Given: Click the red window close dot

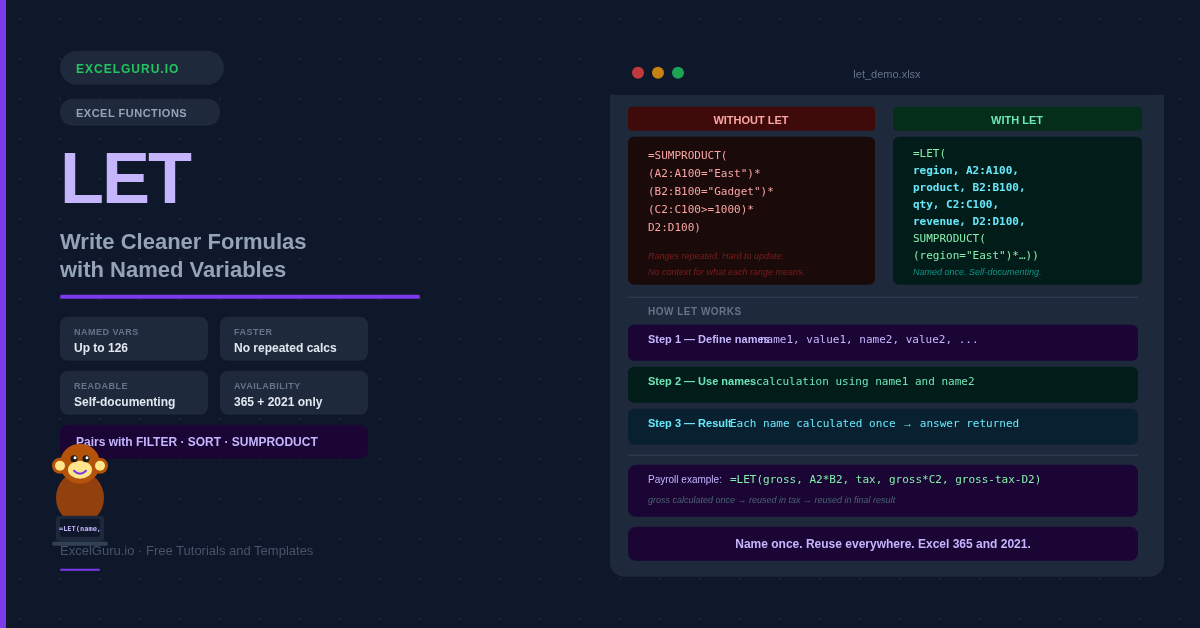Looking at the screenshot, I should [x=638, y=73].
